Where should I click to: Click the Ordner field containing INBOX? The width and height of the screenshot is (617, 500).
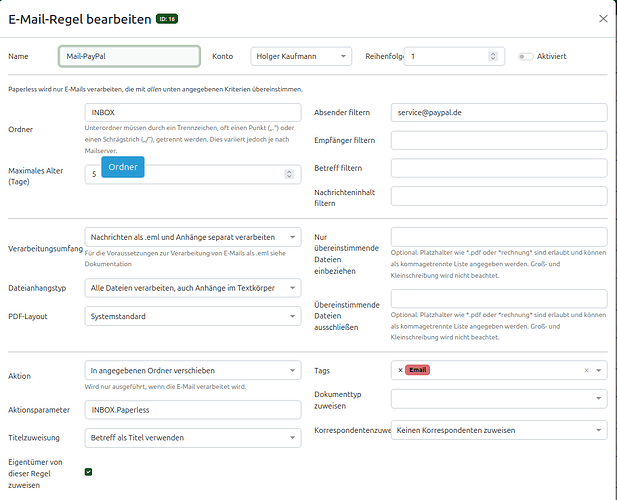point(192,113)
